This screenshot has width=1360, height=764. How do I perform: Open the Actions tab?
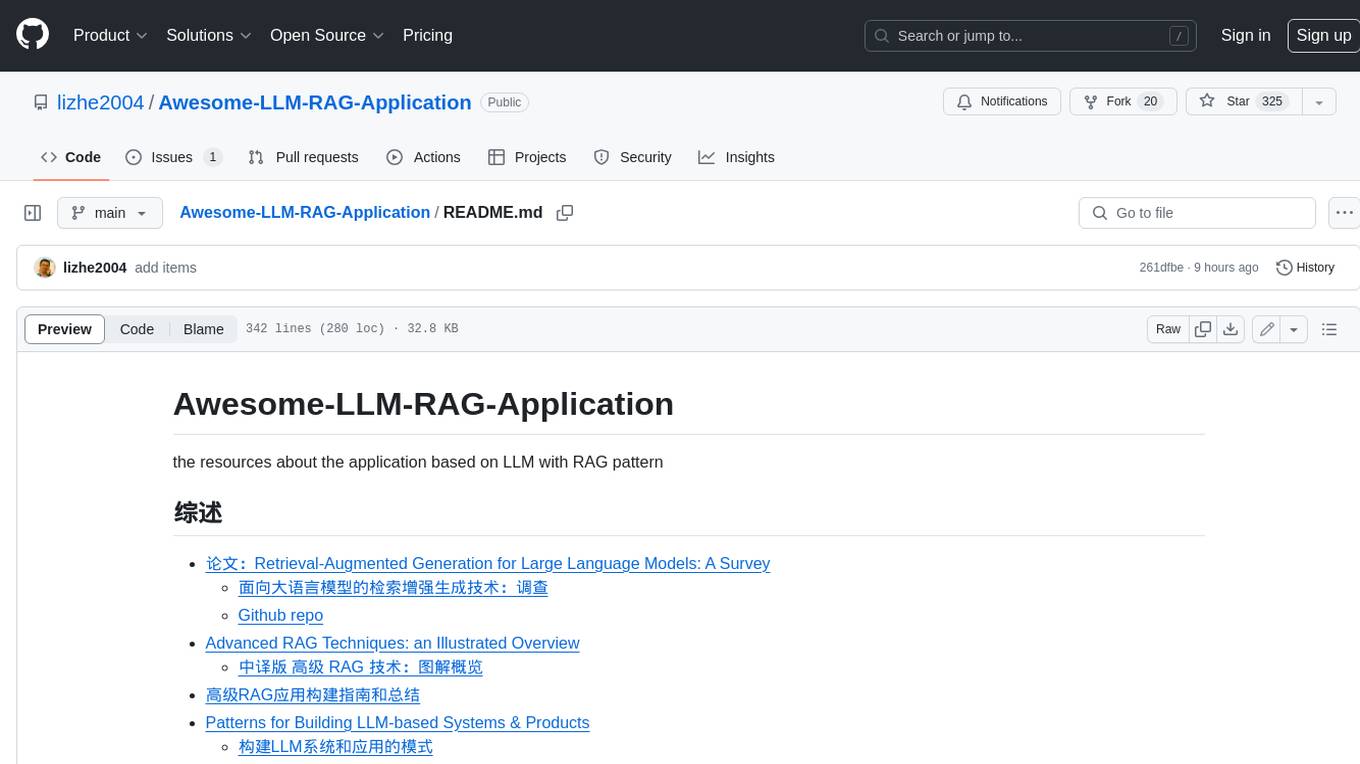(x=424, y=157)
